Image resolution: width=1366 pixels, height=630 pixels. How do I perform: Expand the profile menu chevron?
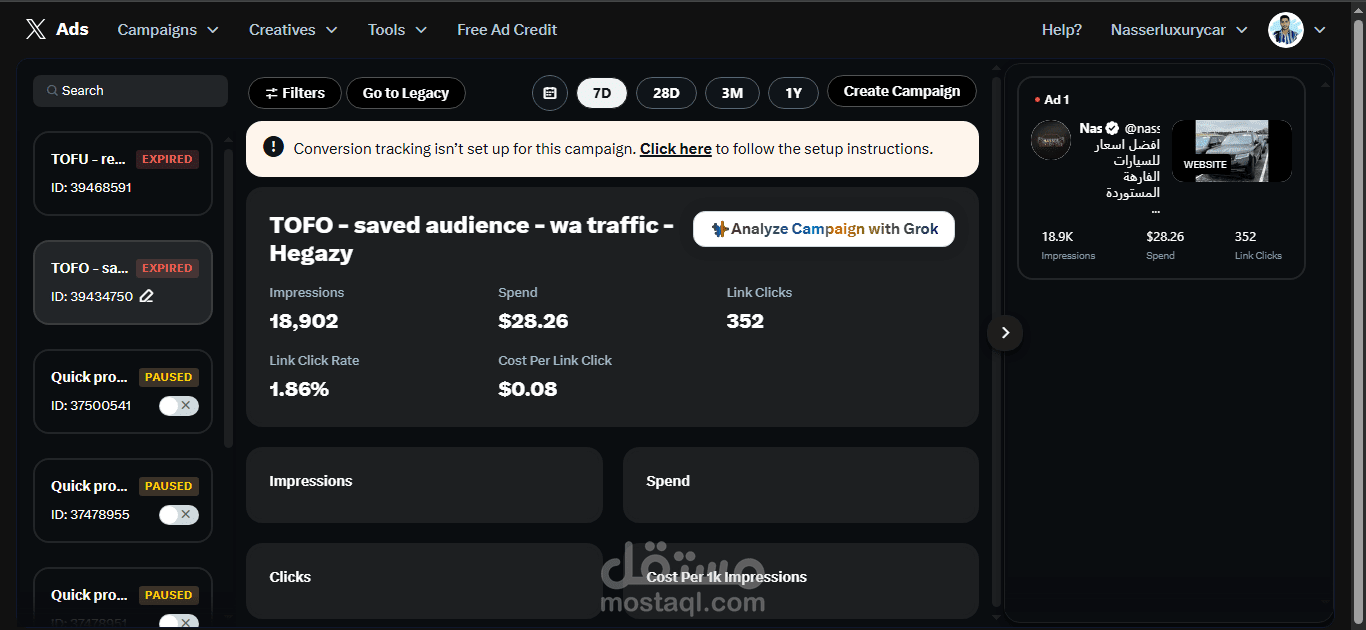pos(1320,30)
